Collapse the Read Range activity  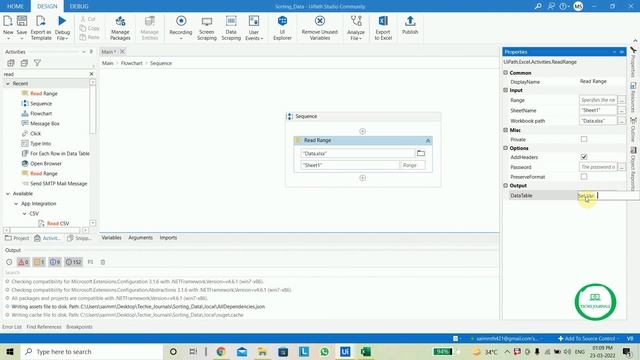pos(428,140)
